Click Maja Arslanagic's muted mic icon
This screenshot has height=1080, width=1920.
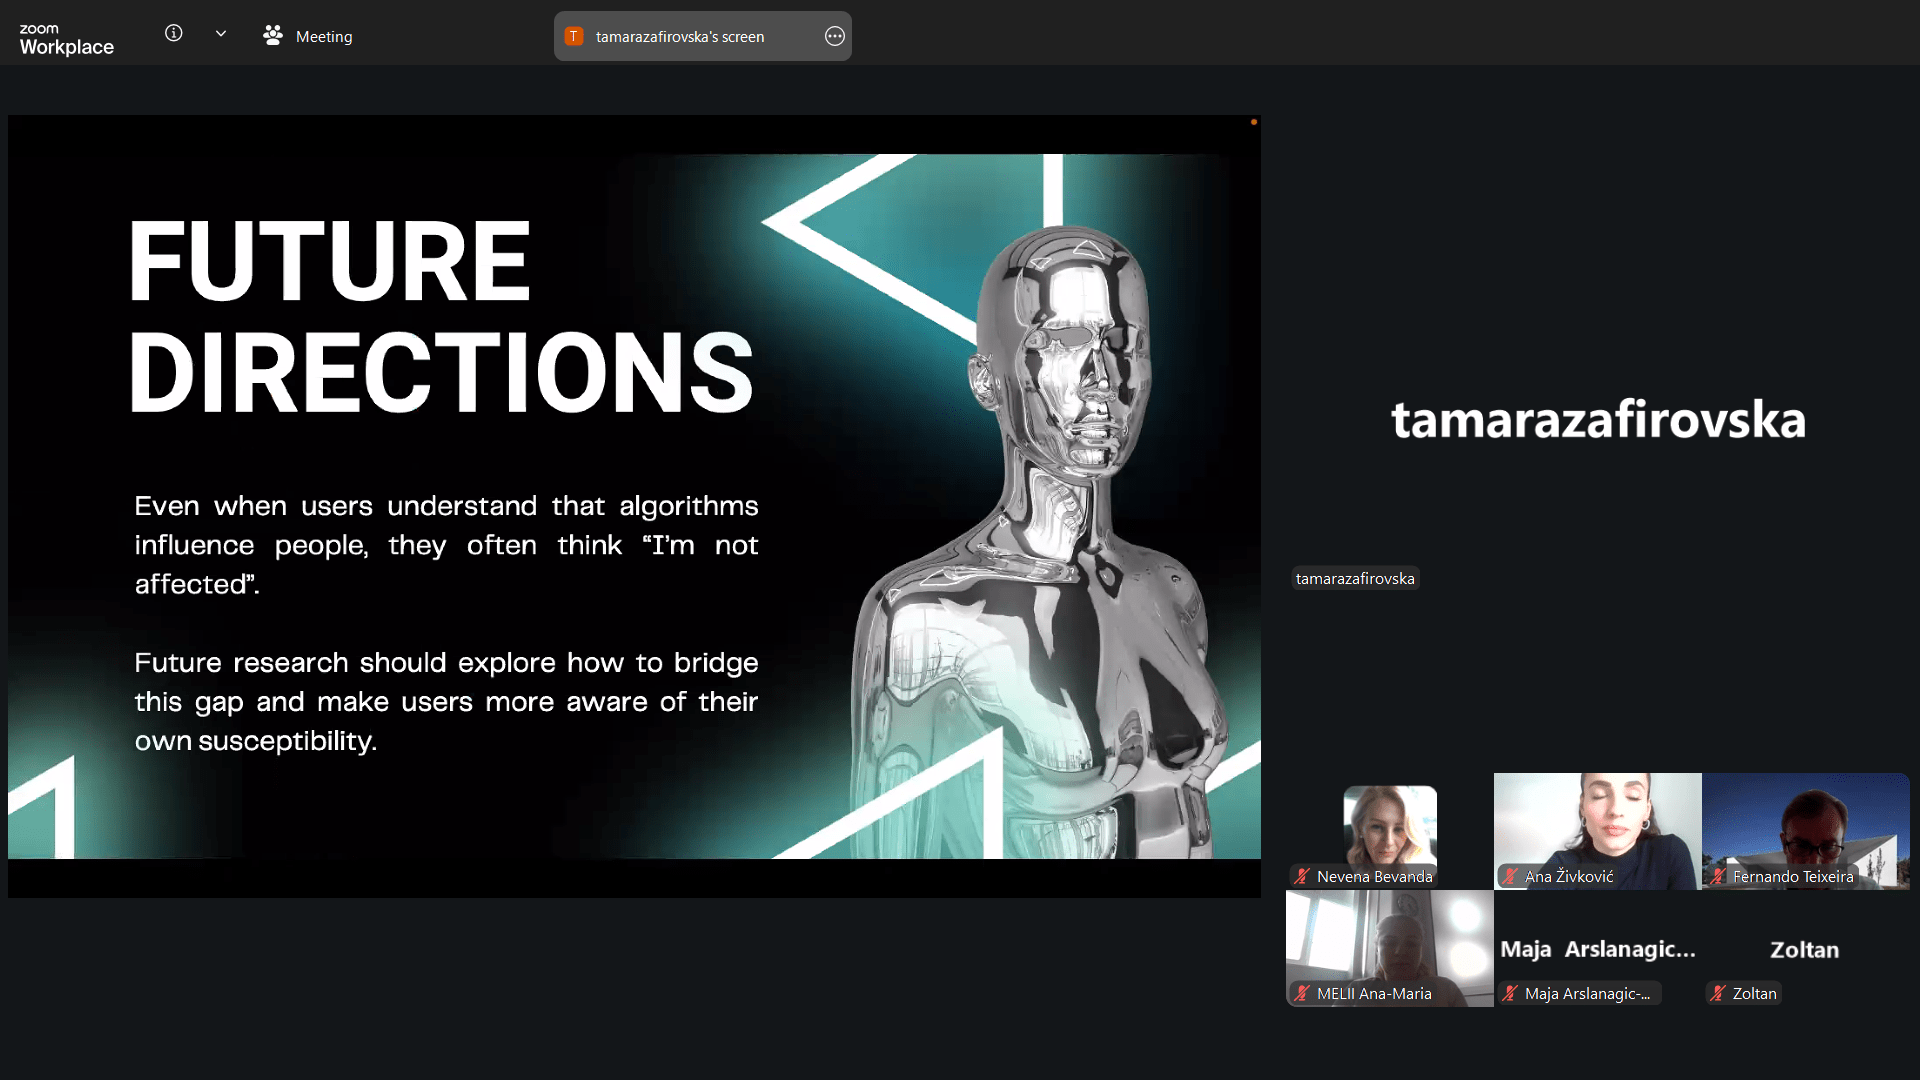pos(1510,994)
